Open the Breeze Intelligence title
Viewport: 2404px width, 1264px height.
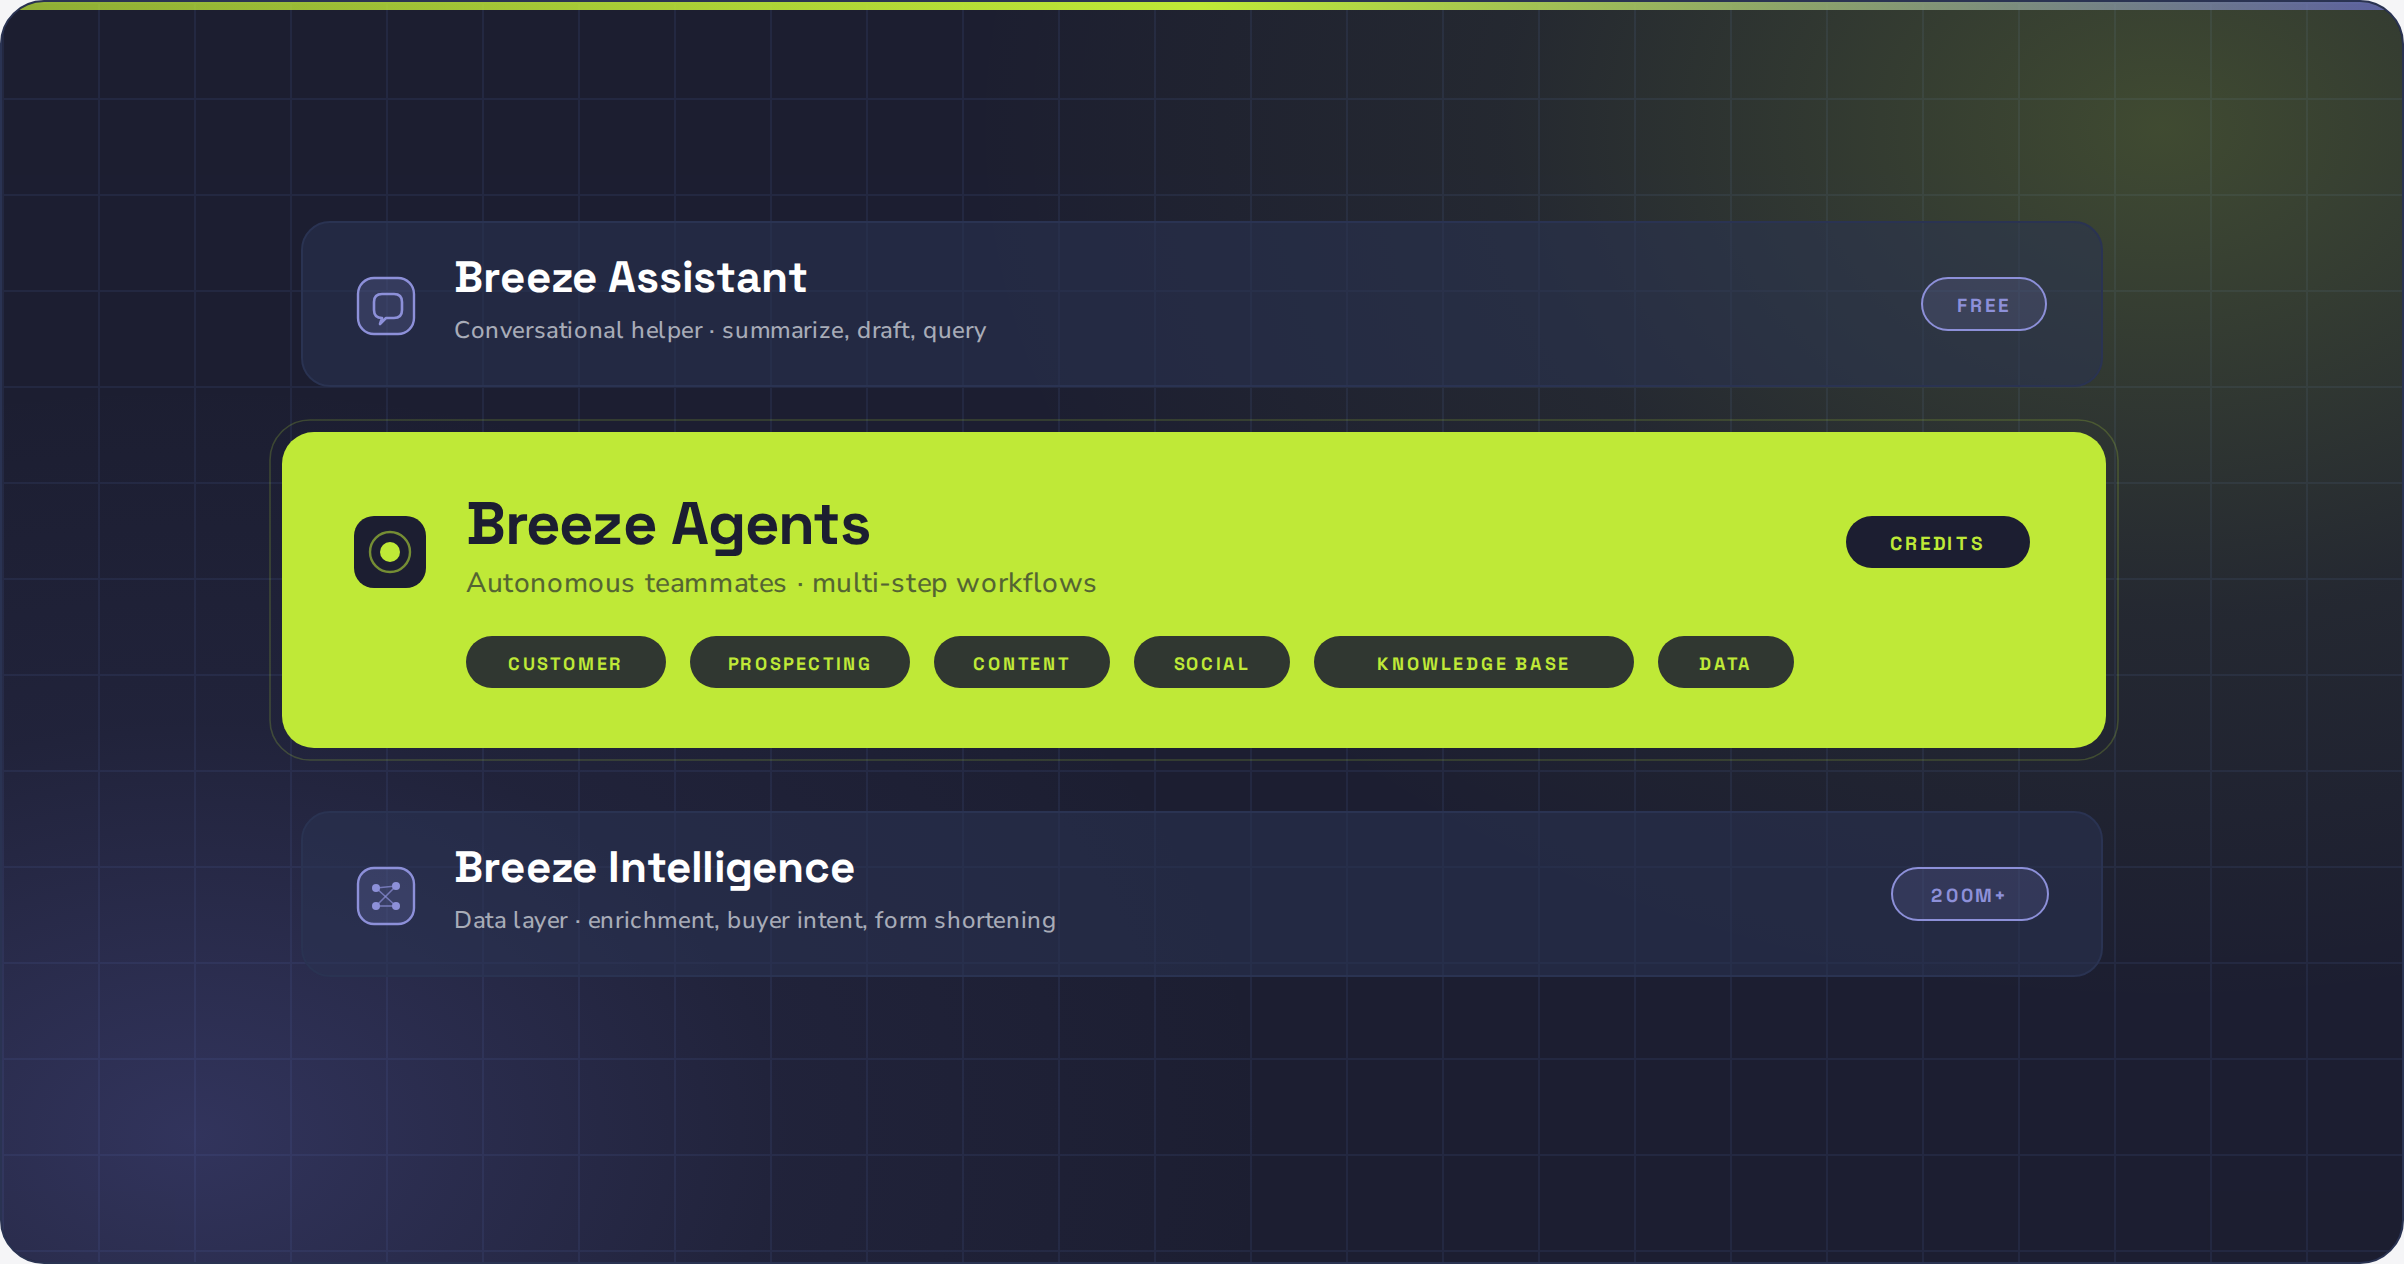click(654, 867)
